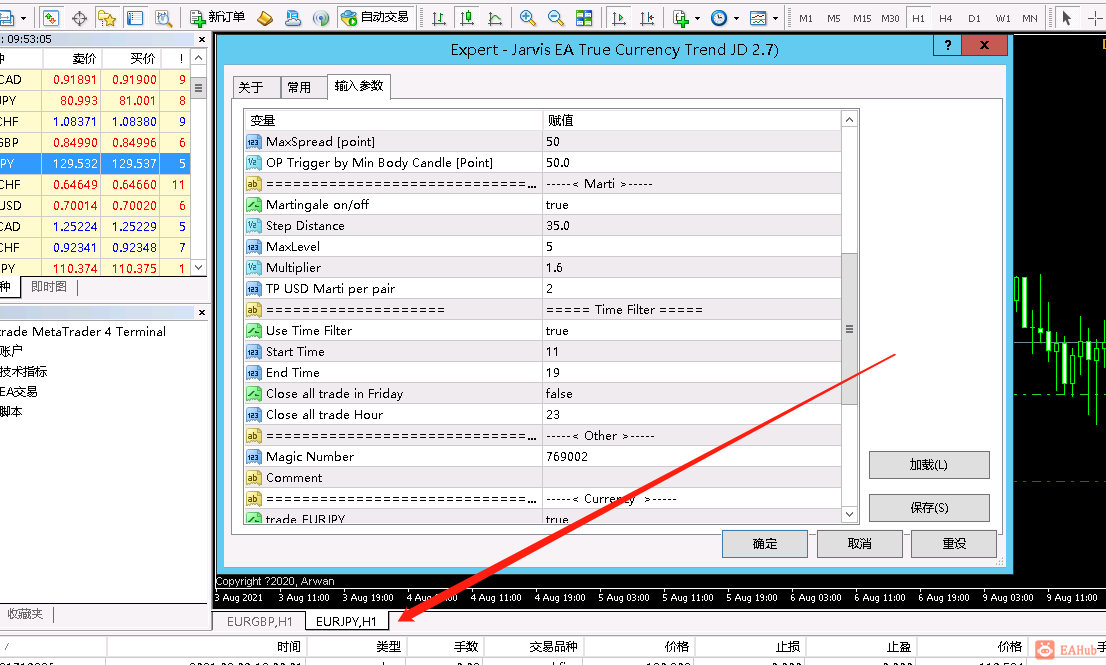Select the arrow cursor tool

coord(1066,18)
